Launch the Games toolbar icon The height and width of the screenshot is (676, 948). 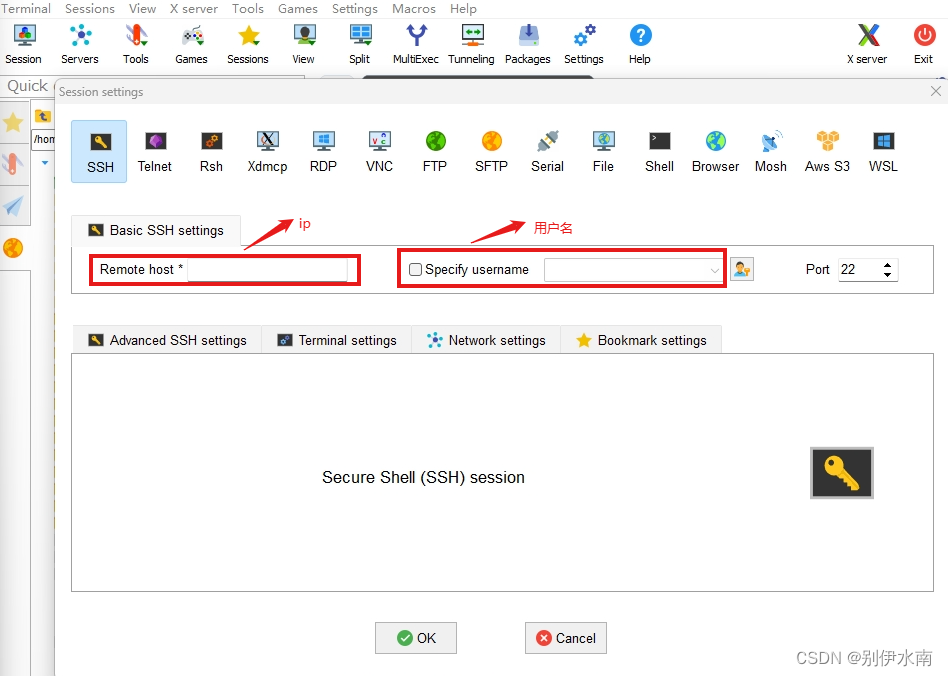click(x=192, y=44)
